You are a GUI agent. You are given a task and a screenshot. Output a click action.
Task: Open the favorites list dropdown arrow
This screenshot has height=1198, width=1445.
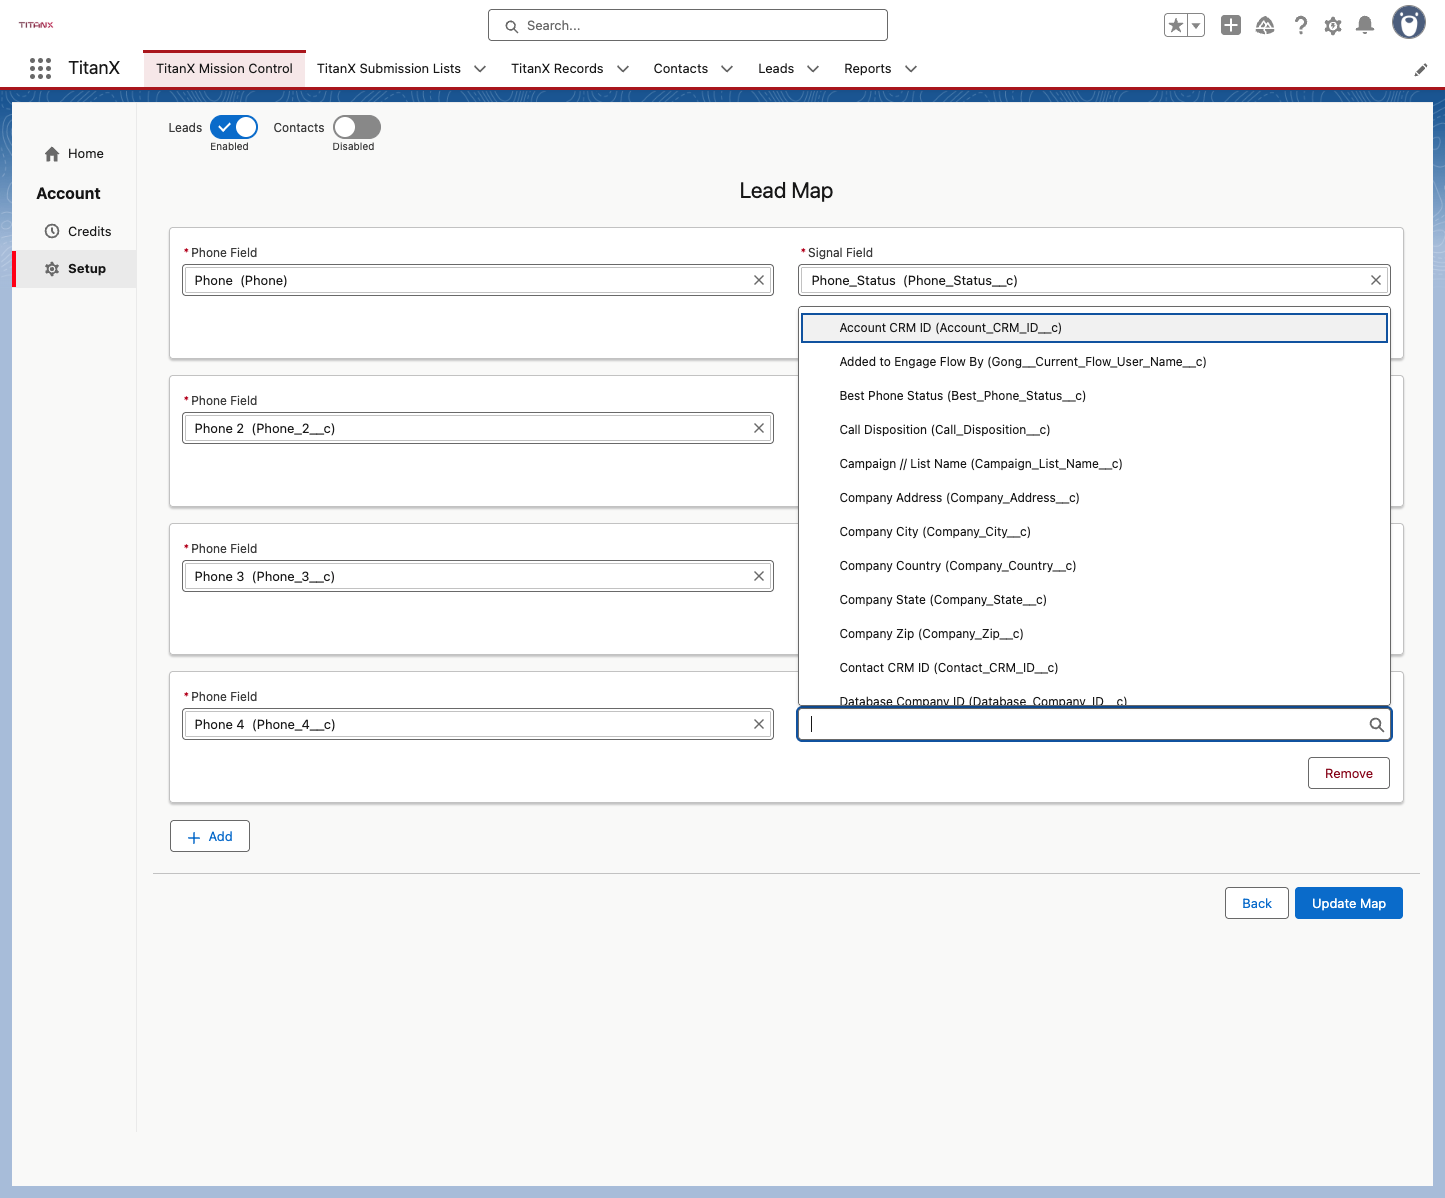tap(1196, 25)
